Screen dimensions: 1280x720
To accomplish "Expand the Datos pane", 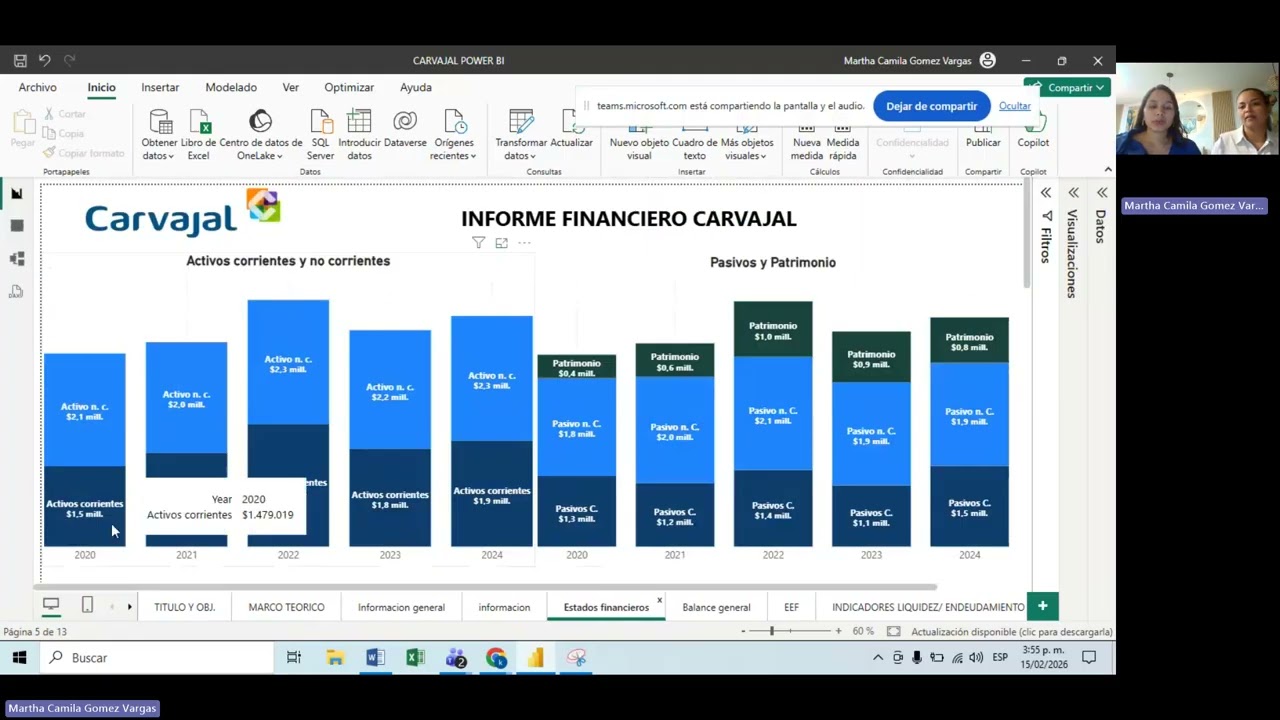I will [x=1101, y=193].
